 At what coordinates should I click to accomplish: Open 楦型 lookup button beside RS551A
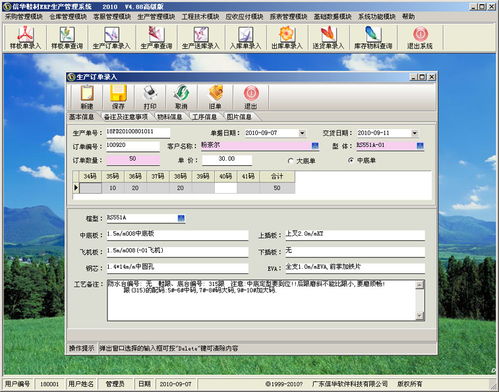coord(181,218)
